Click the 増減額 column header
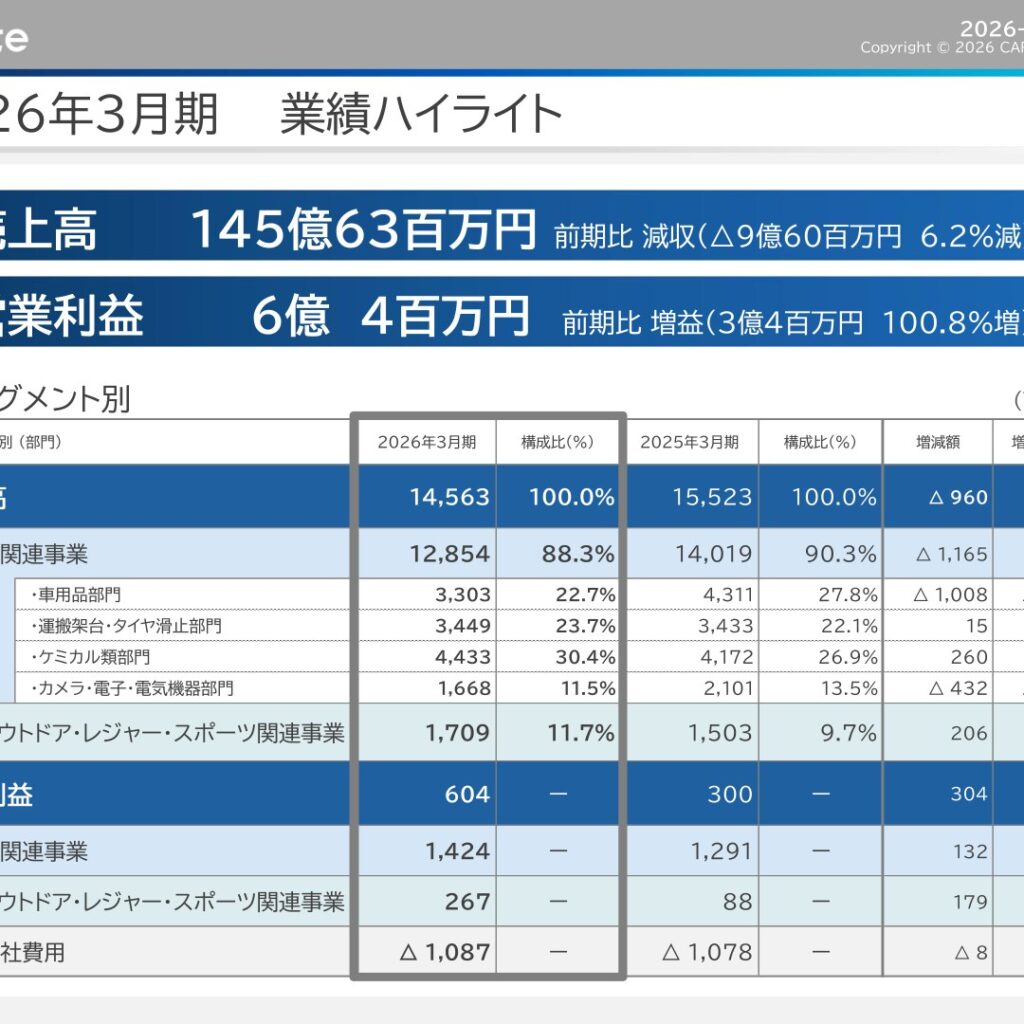 coord(938,442)
